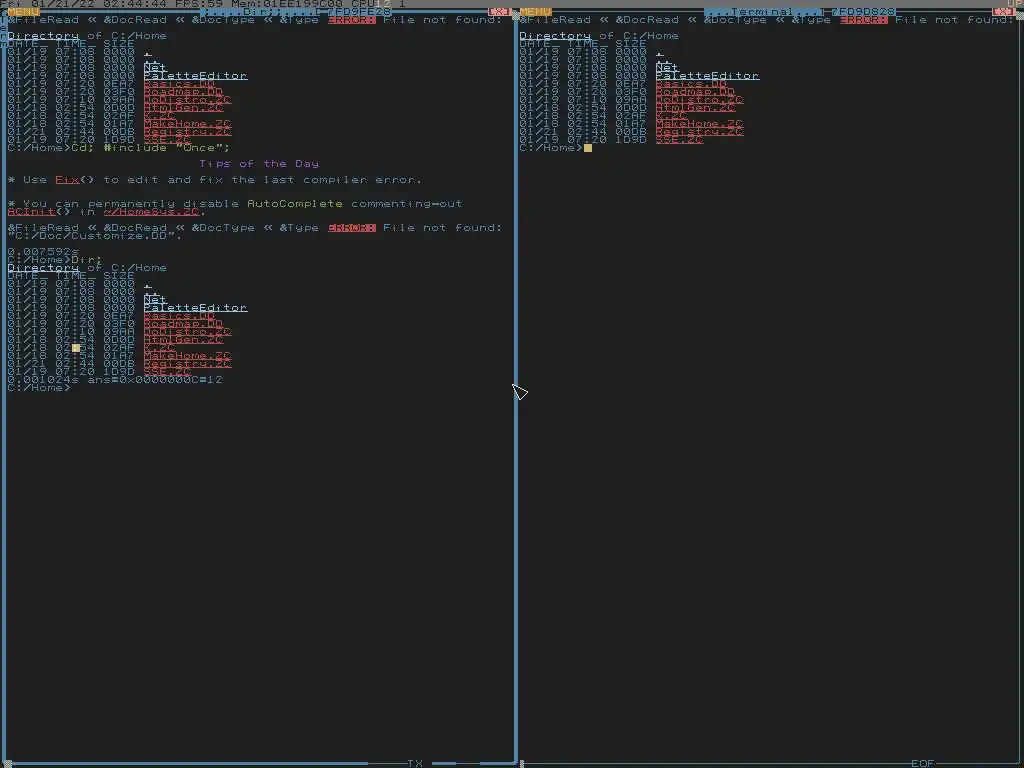Open MakeHome.ZC below the Dir; command

pyautogui.click(x=187, y=356)
